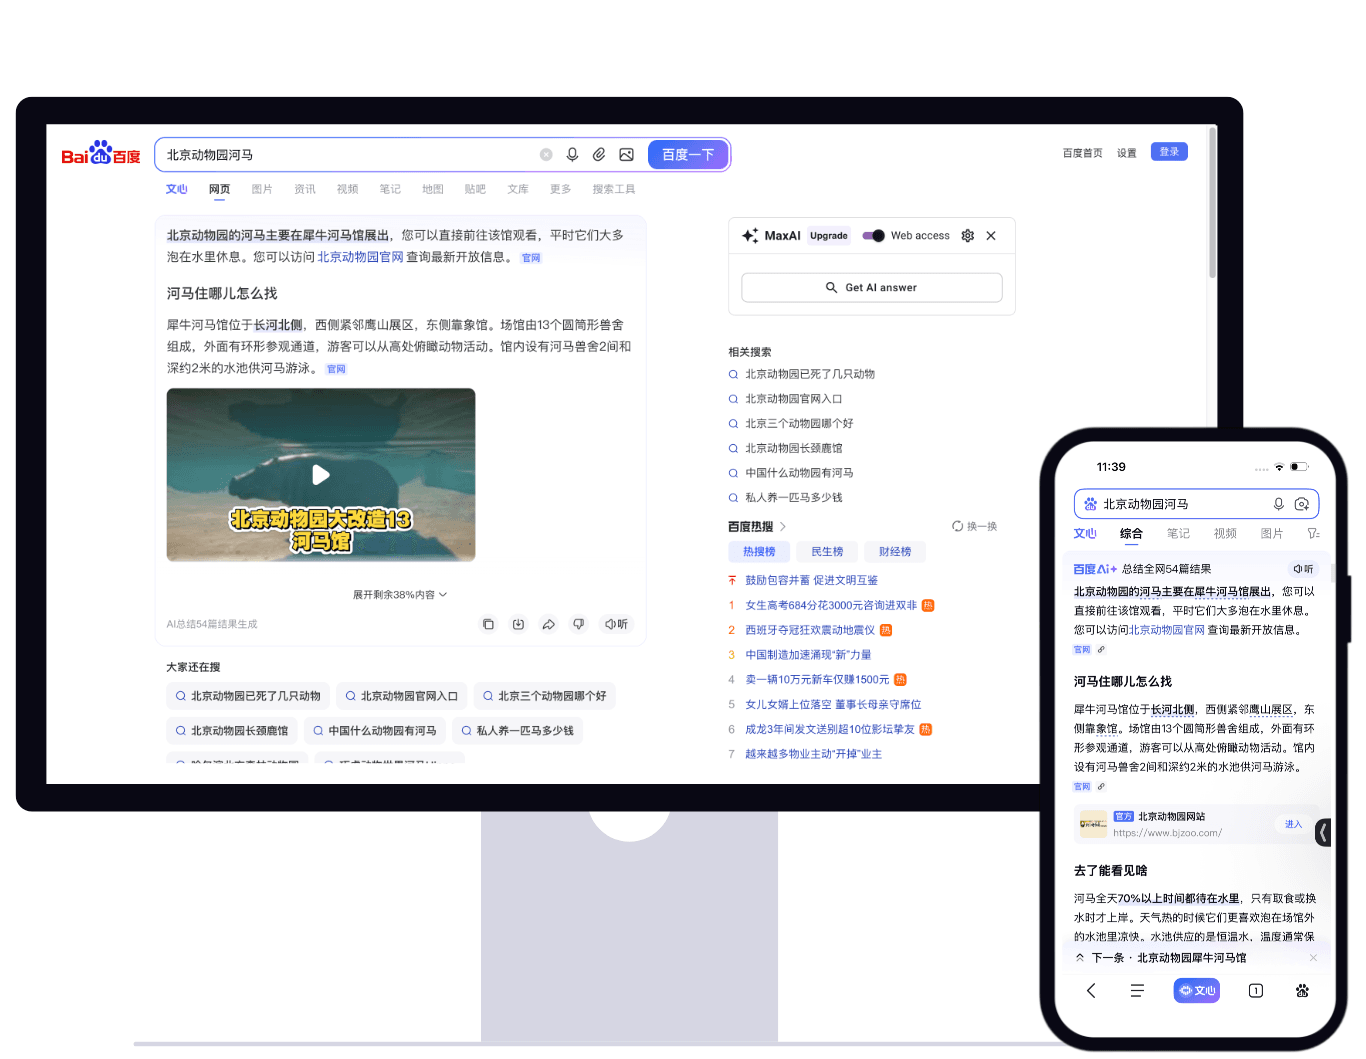Start voice search with desktop microphone icon
The image size is (1366, 1059).
pyautogui.click(x=572, y=155)
